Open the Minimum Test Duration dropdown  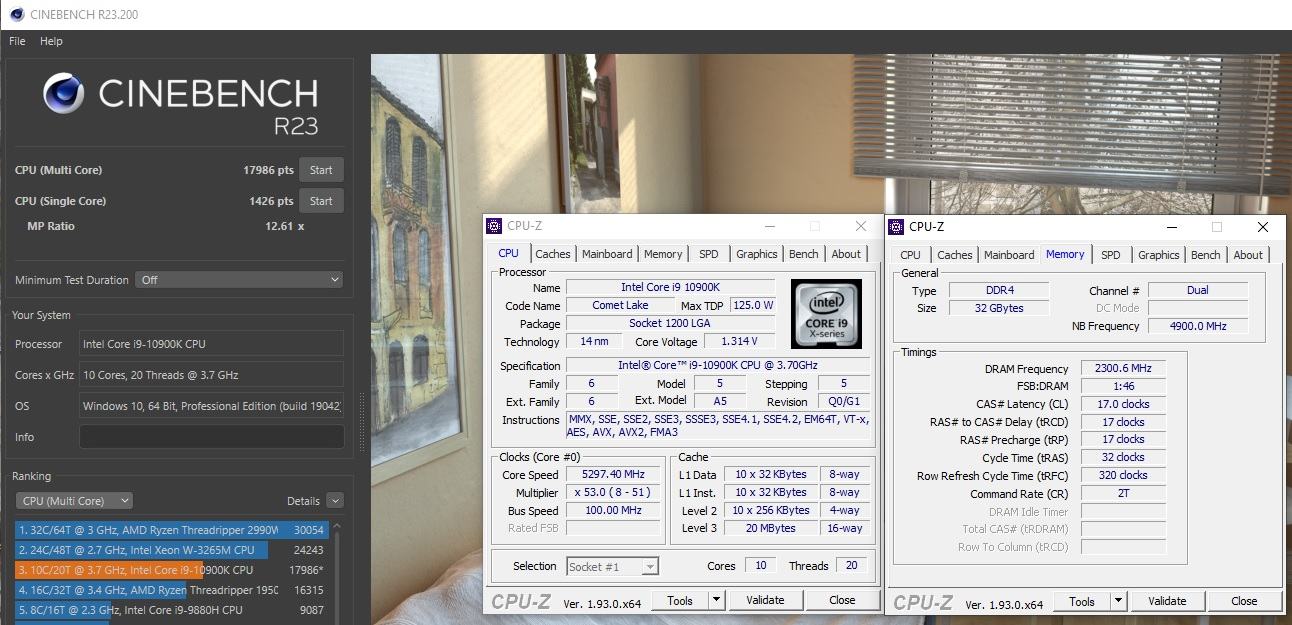pyautogui.click(x=239, y=280)
